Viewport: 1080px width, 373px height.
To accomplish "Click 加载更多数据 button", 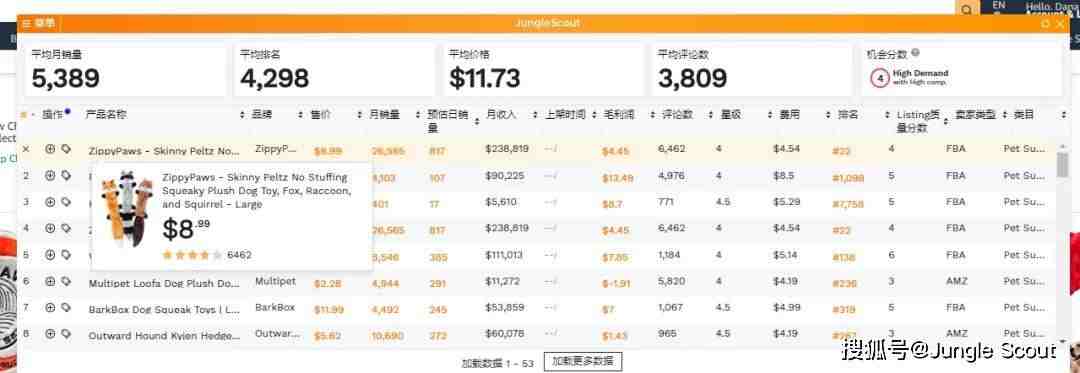I will (x=583, y=362).
